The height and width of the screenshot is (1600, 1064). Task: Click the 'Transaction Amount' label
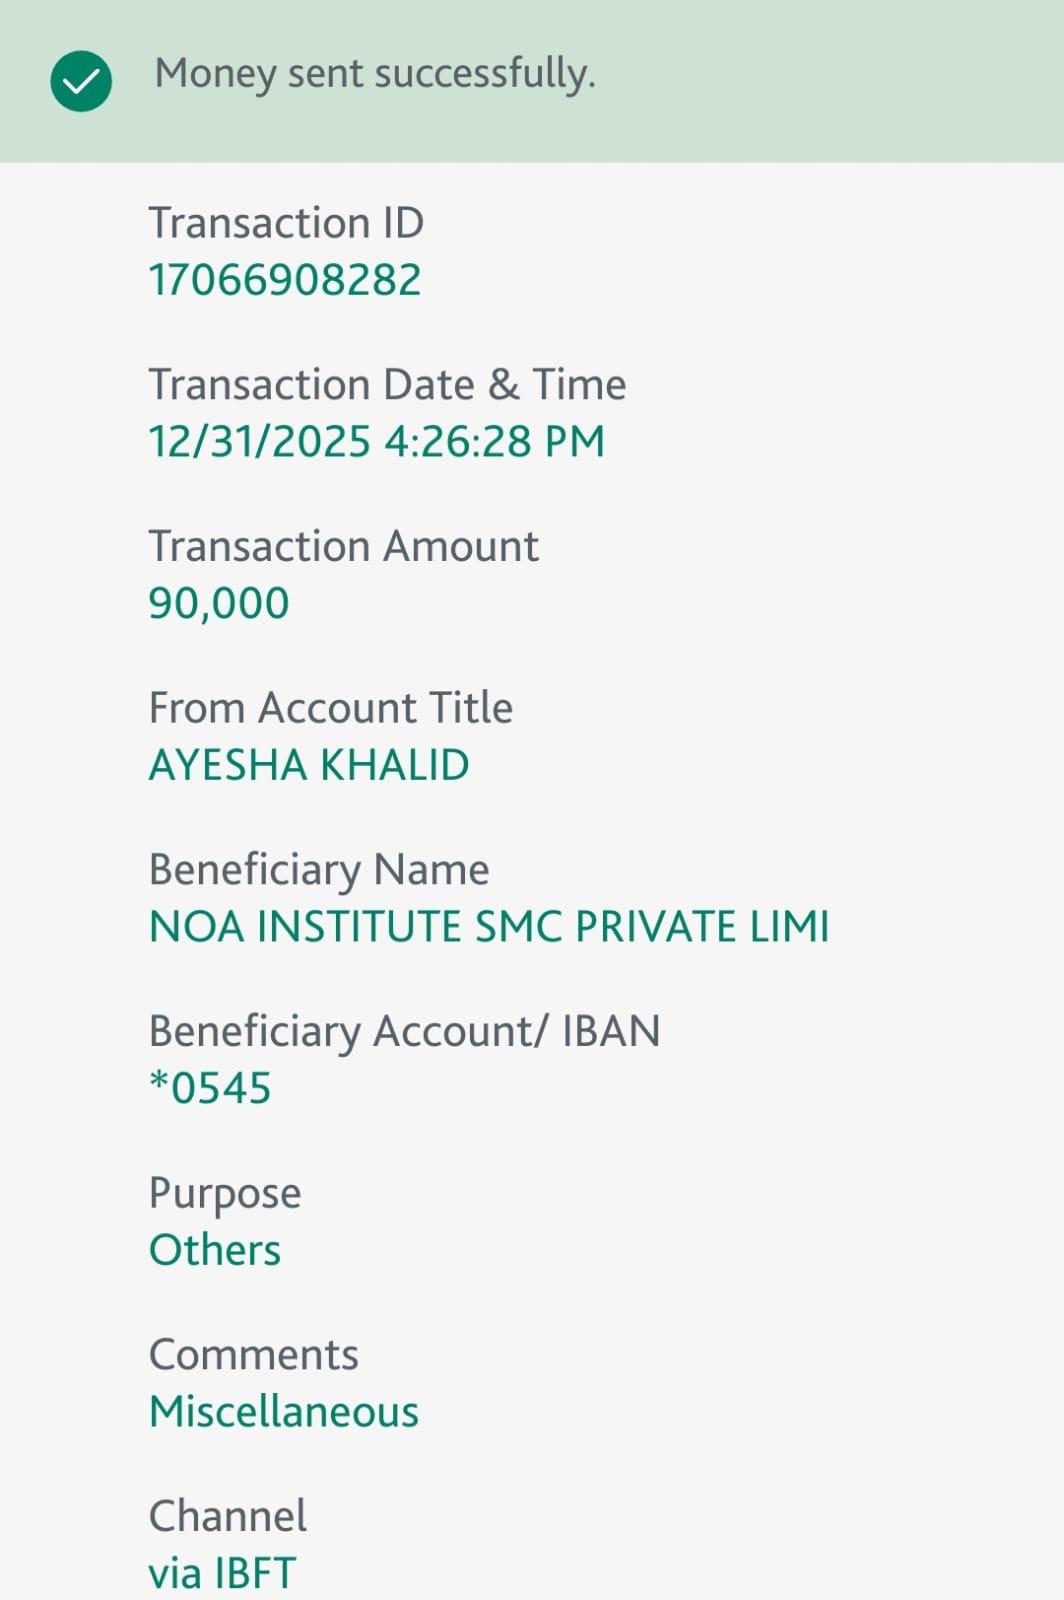(x=343, y=547)
